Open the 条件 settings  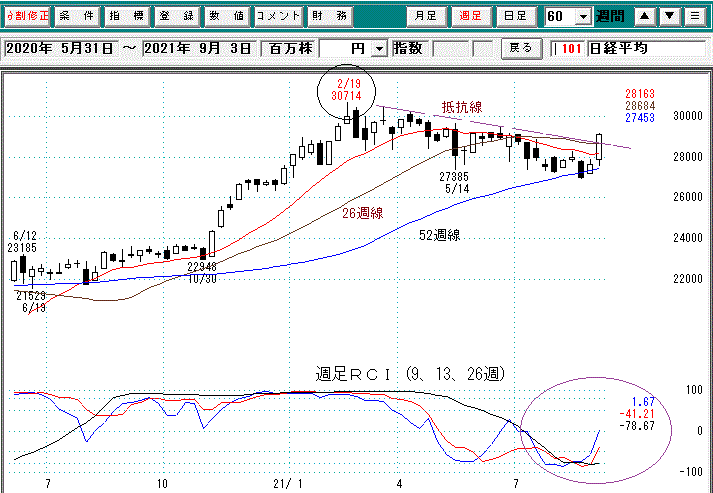pyautogui.click(x=75, y=17)
